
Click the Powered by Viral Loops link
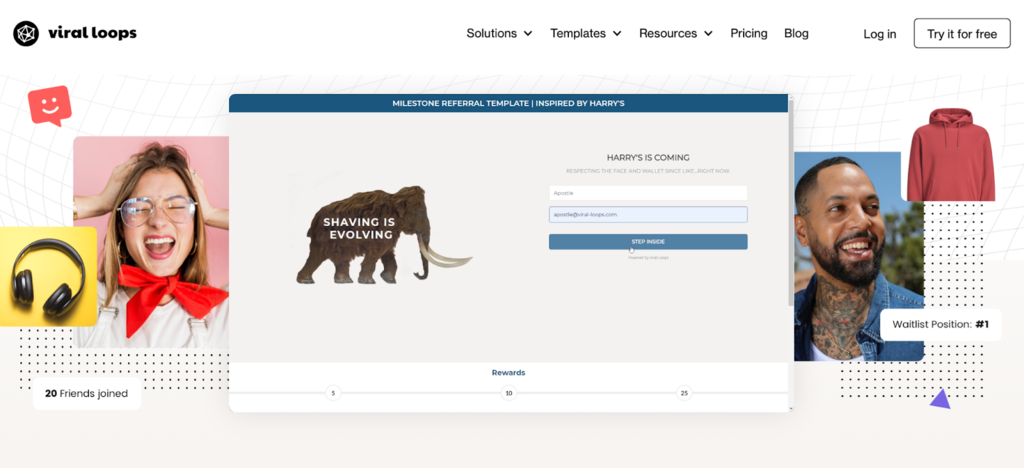click(648, 258)
